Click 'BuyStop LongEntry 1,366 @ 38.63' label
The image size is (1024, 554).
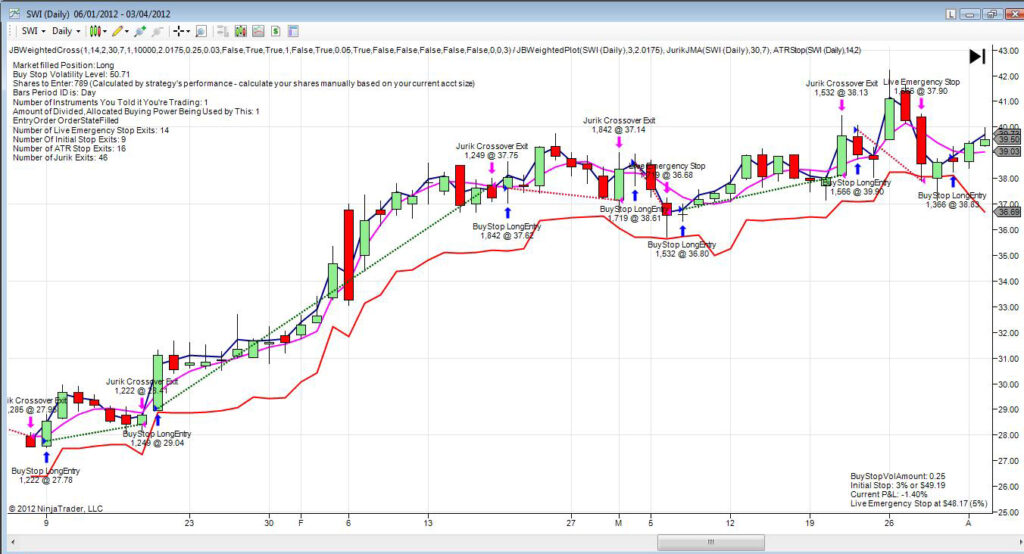tap(952, 200)
